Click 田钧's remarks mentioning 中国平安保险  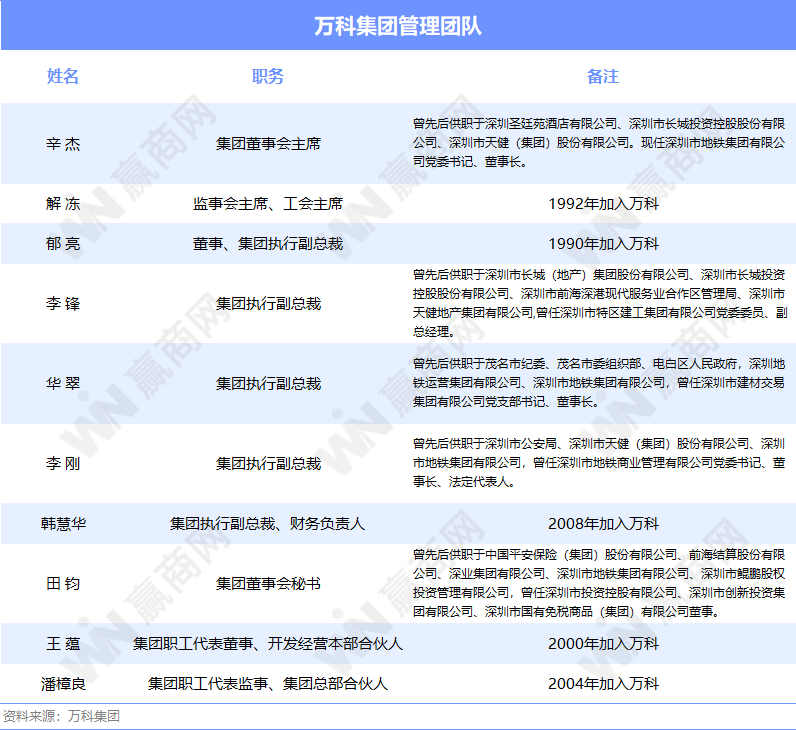pos(599,583)
